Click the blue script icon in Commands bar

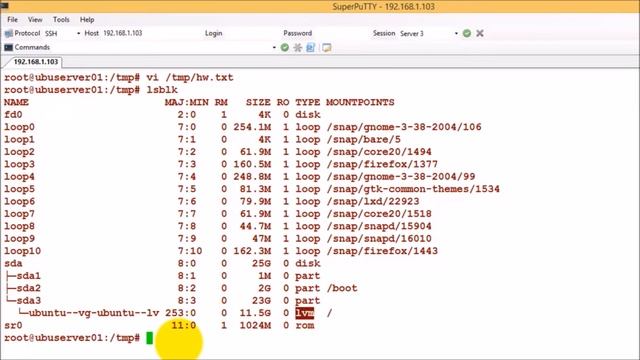pos(311,48)
